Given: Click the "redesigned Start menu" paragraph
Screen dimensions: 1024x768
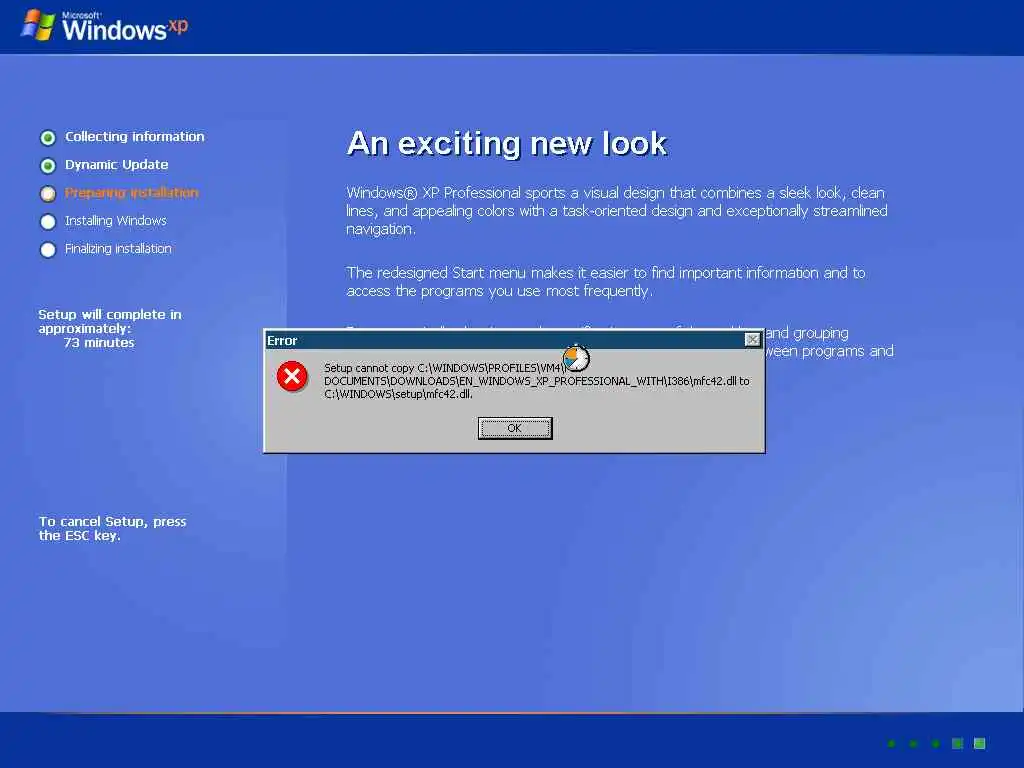Looking at the screenshot, I should point(606,281).
